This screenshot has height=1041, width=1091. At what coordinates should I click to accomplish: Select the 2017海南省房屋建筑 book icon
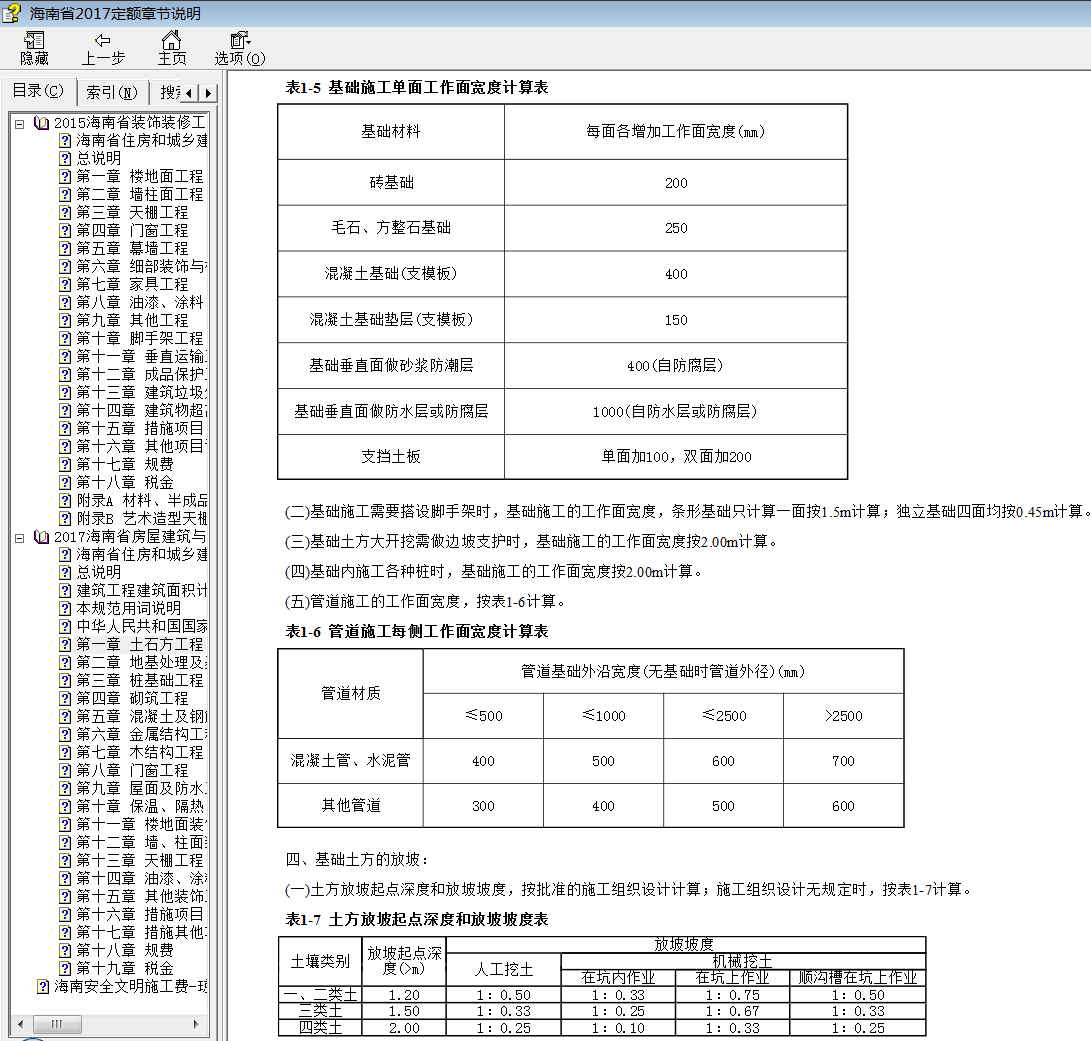41,537
